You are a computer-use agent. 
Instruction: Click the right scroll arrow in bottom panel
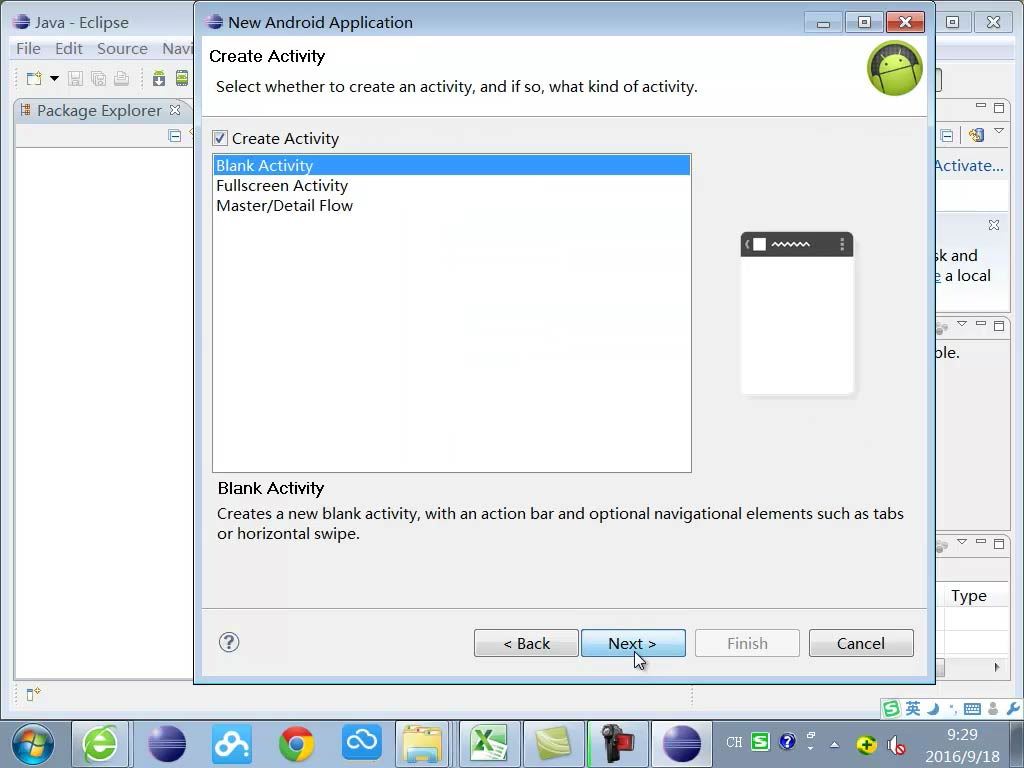click(997, 667)
